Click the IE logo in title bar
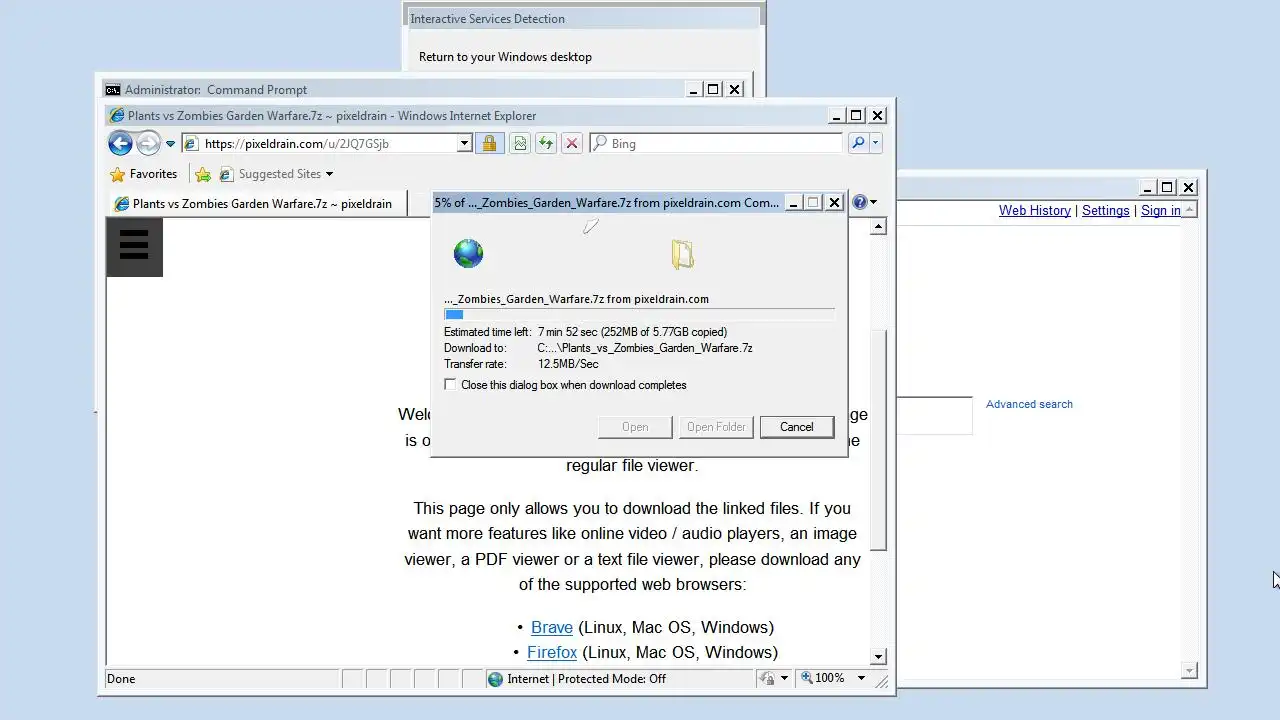The height and width of the screenshot is (720, 1280). pos(117,116)
